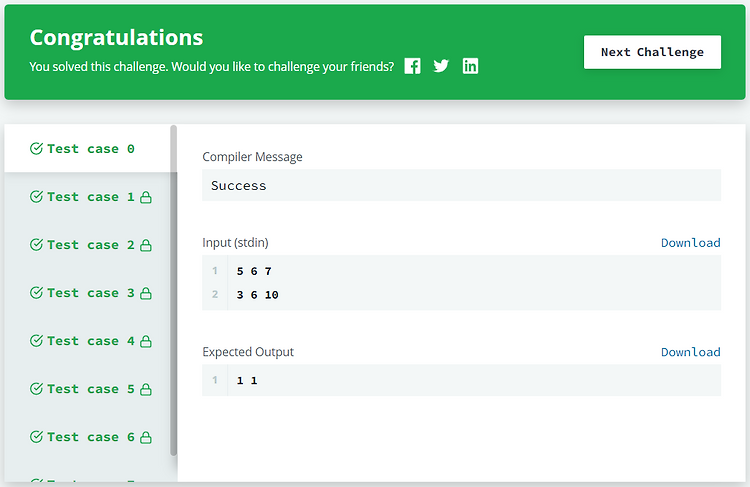Open Test case 2 tab
The image size is (750, 487).
point(88,245)
